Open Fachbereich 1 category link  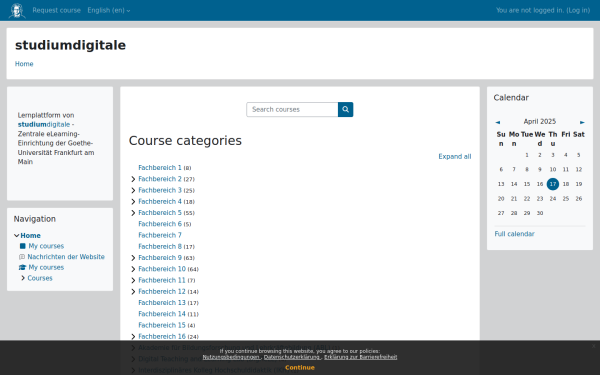pyautogui.click(x=160, y=168)
